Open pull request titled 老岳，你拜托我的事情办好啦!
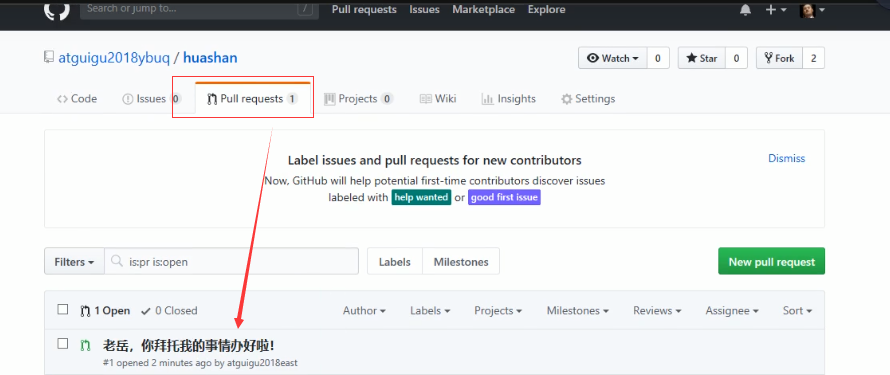This screenshot has width=890, height=375. tap(189, 345)
